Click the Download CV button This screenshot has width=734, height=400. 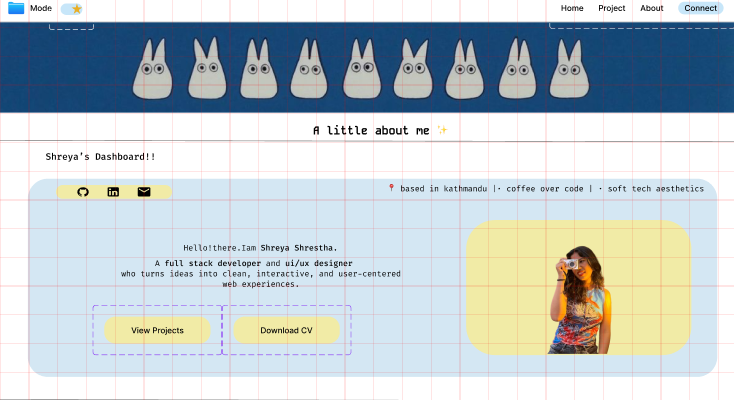[x=286, y=330]
